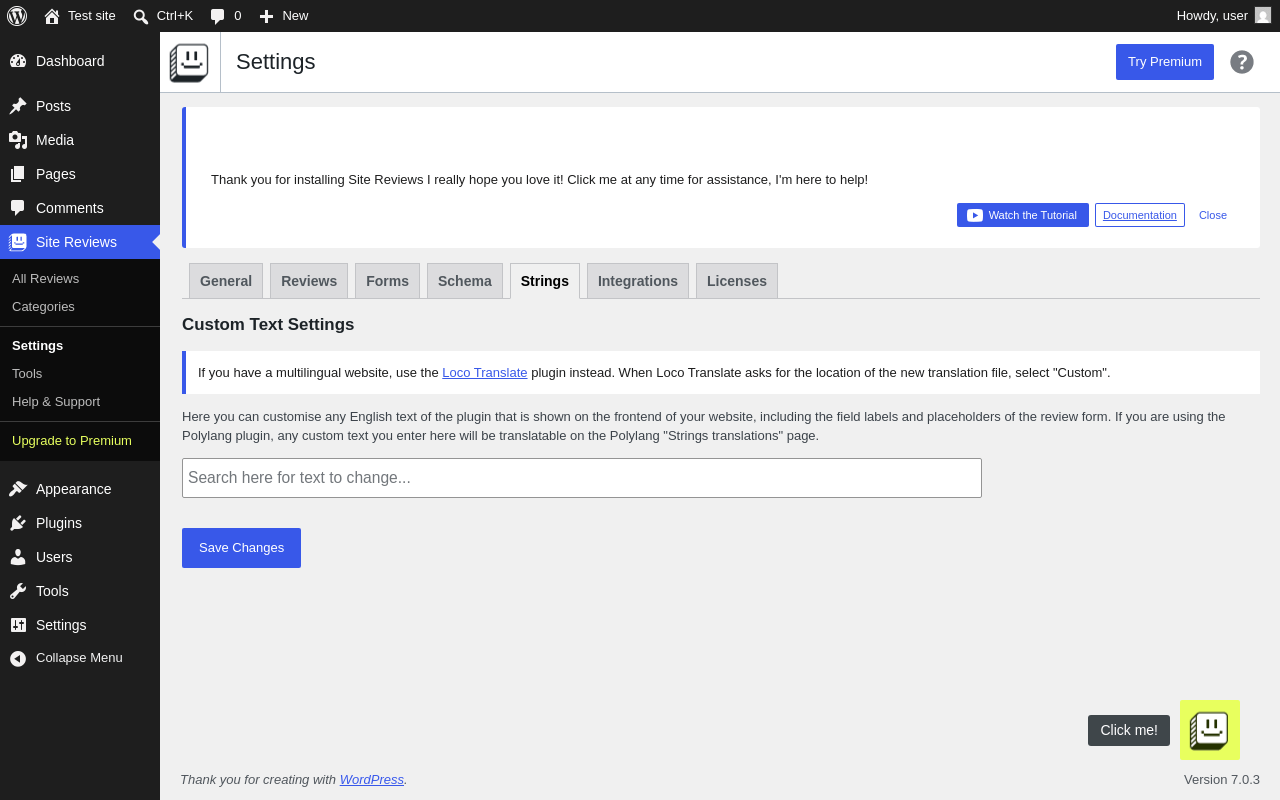
Task: Click Upgrade to Premium in sidebar
Action: pos(80,440)
